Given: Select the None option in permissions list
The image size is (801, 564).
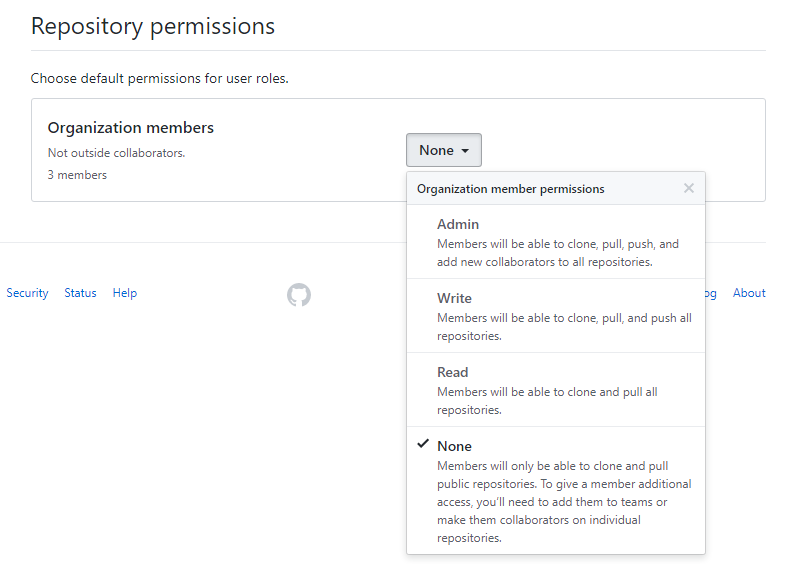Looking at the screenshot, I should (x=454, y=447).
